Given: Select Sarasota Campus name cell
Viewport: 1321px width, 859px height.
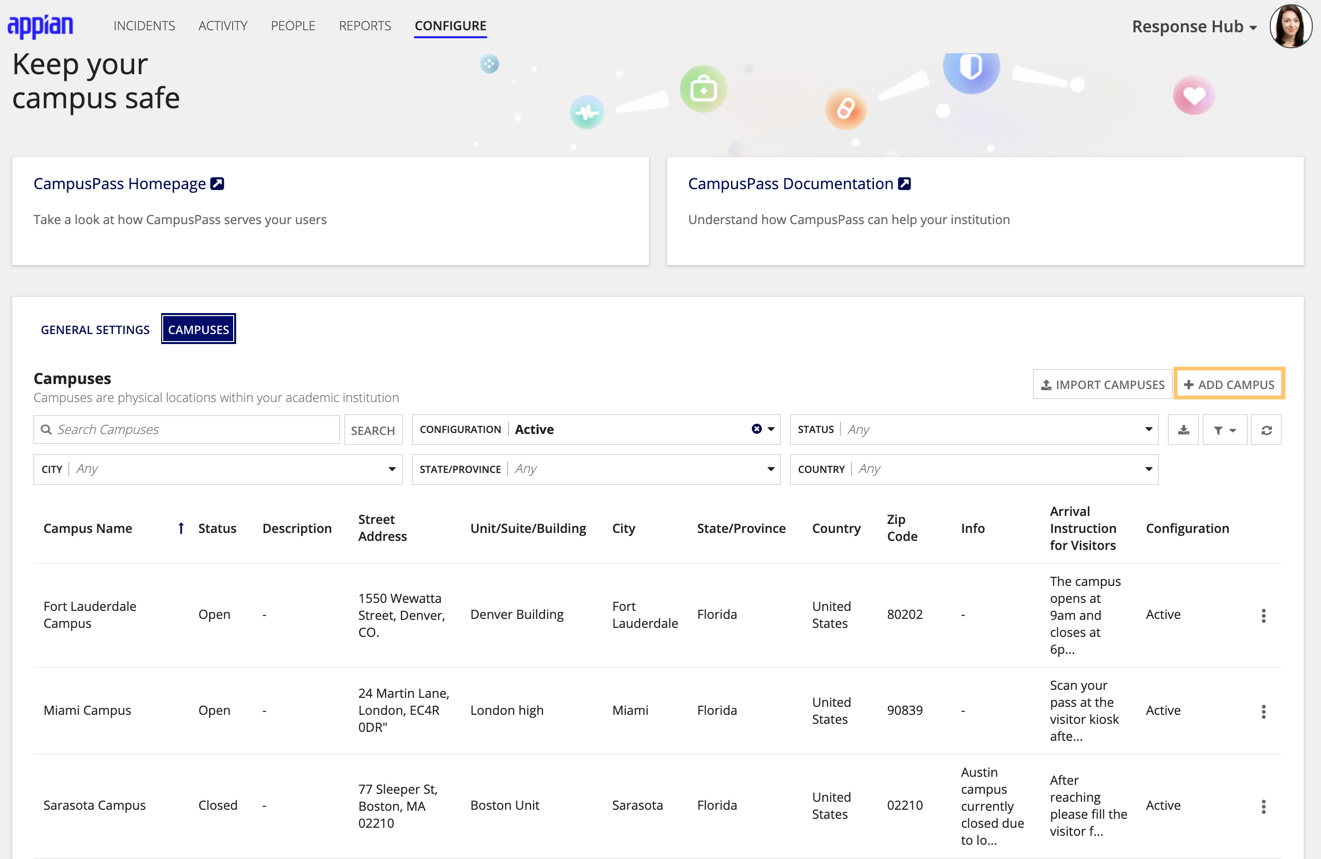Looking at the screenshot, I should [94, 805].
